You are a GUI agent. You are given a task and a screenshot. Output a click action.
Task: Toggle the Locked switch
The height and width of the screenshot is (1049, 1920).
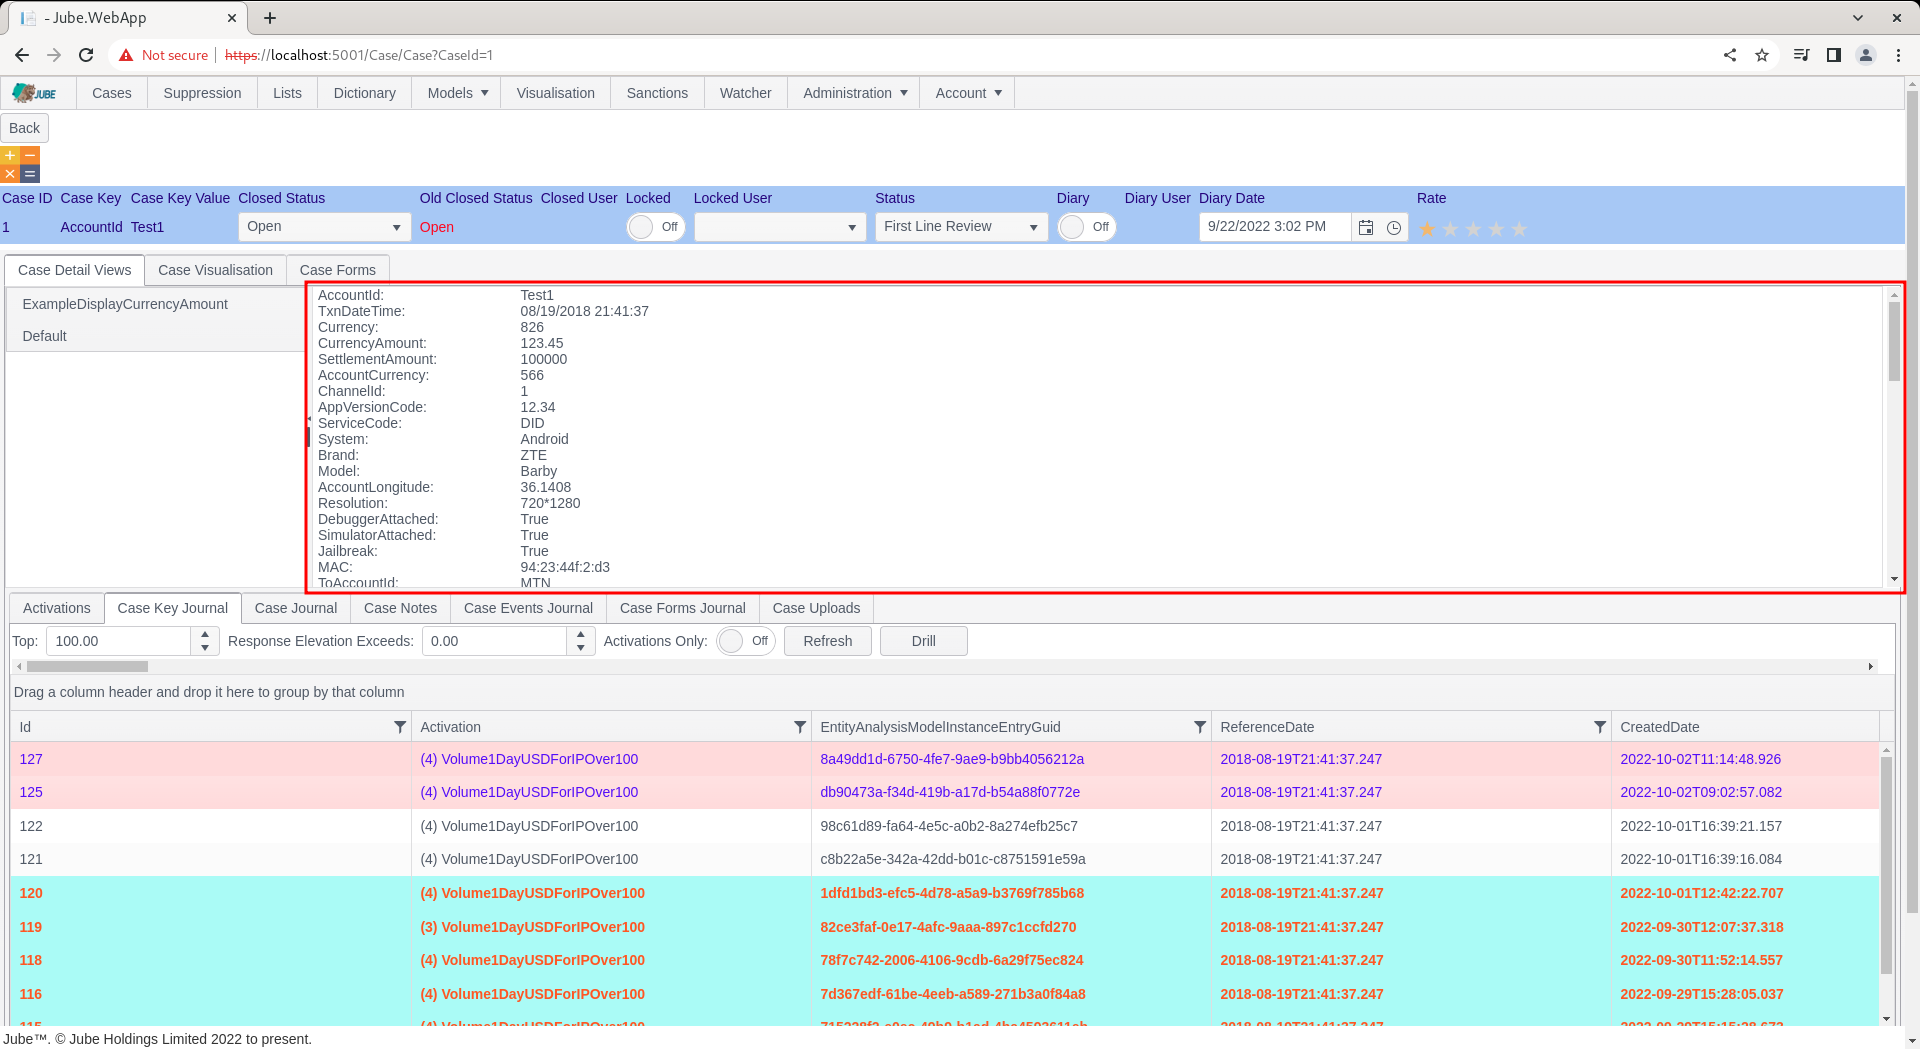(656, 227)
